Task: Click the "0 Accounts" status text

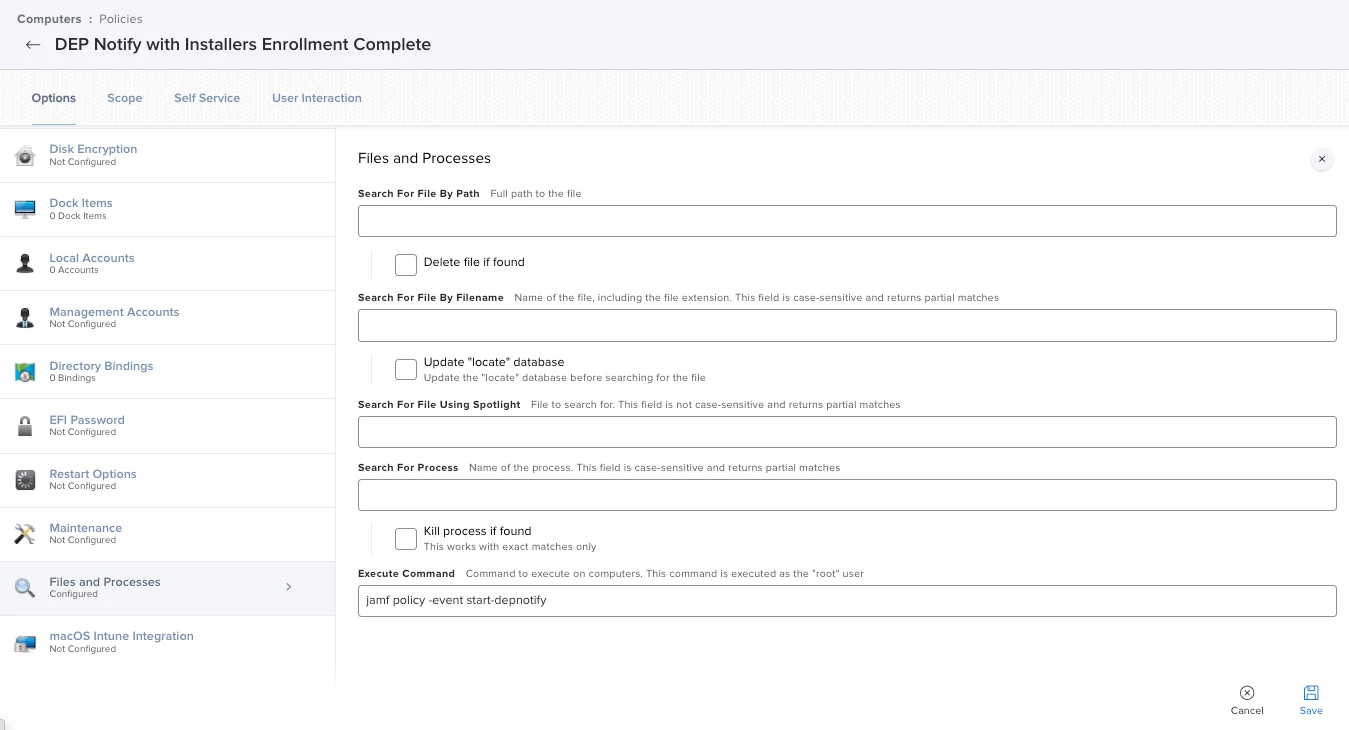Action: [74, 270]
